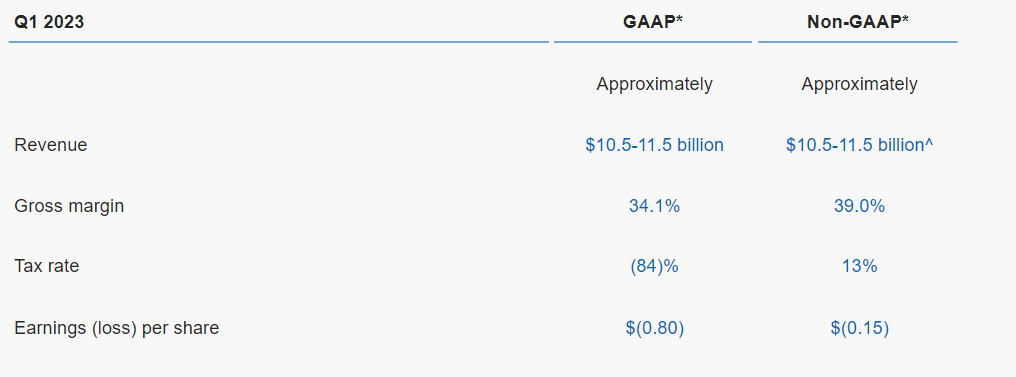Click the (84)% tax rate value
Viewport: 1016px width, 377px height.
tap(654, 266)
